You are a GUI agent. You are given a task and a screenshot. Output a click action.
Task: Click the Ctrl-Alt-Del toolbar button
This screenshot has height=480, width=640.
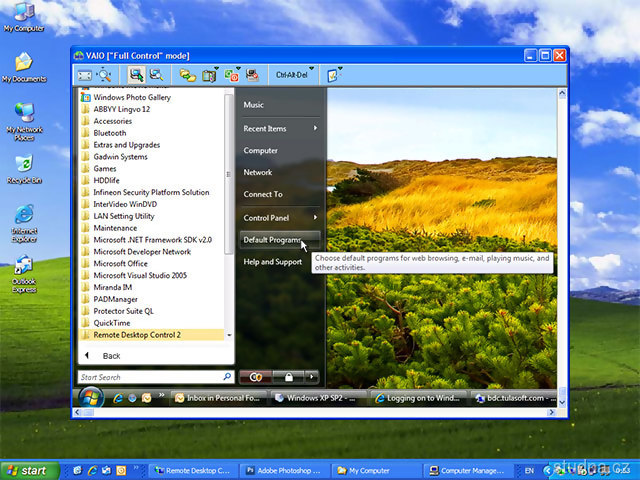(x=291, y=75)
